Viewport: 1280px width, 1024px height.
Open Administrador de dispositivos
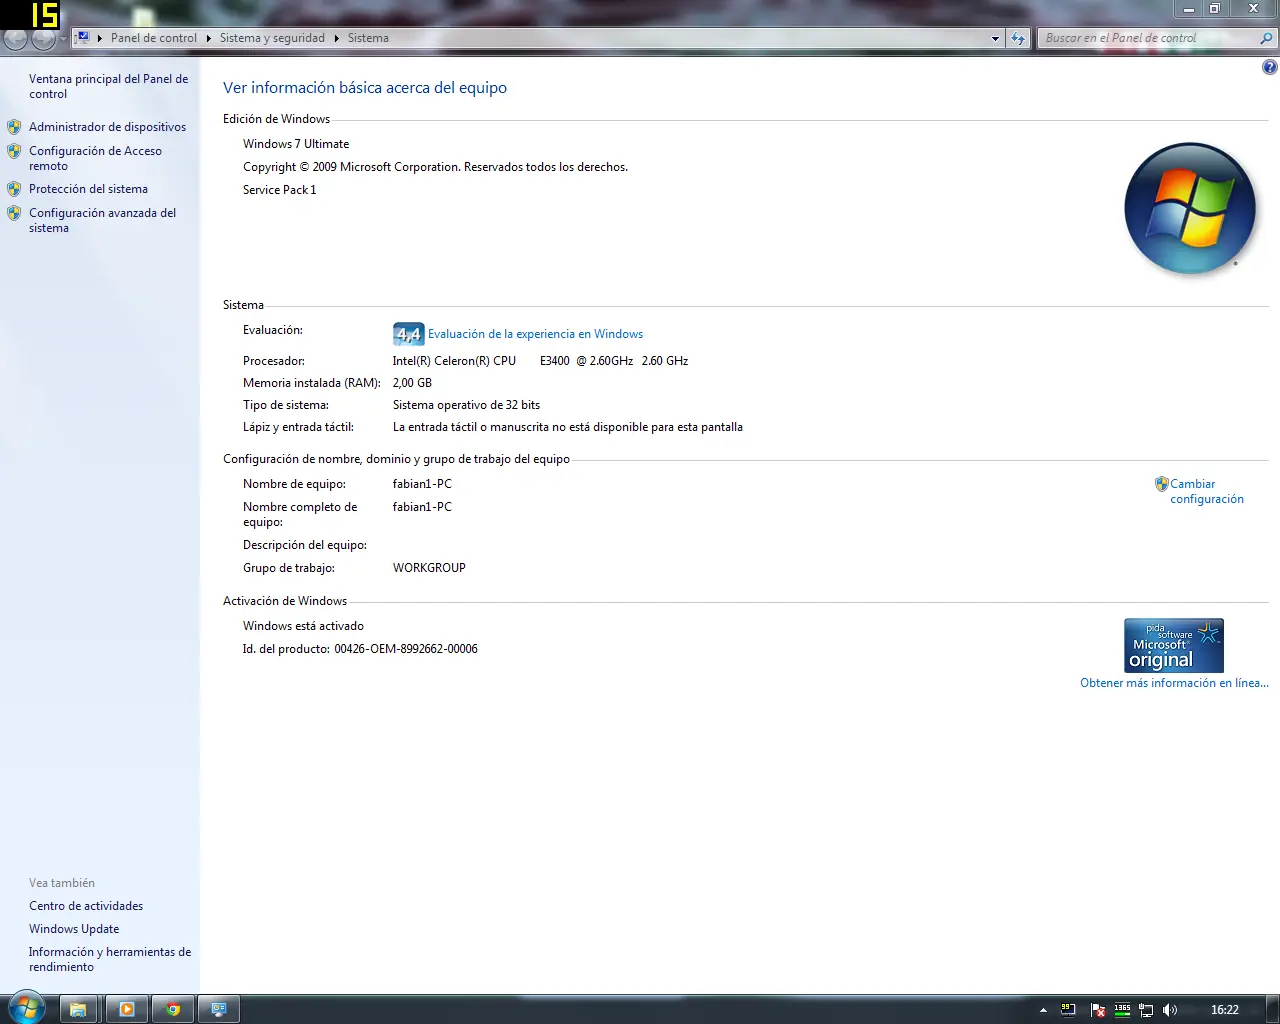click(x=107, y=127)
